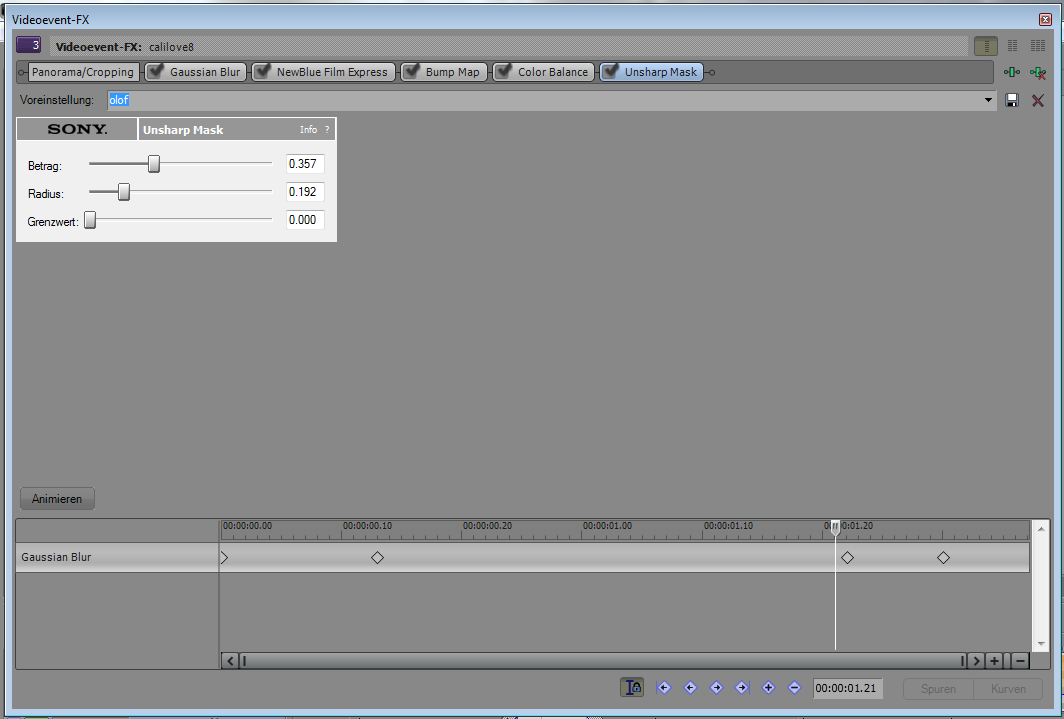
Task: Open the Voreinstellung preset dropdown arrow
Action: click(x=989, y=100)
